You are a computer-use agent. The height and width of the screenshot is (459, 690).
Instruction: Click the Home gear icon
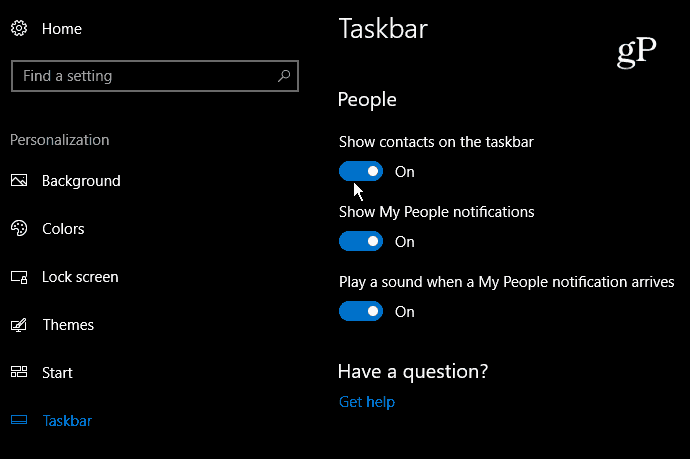coord(19,29)
